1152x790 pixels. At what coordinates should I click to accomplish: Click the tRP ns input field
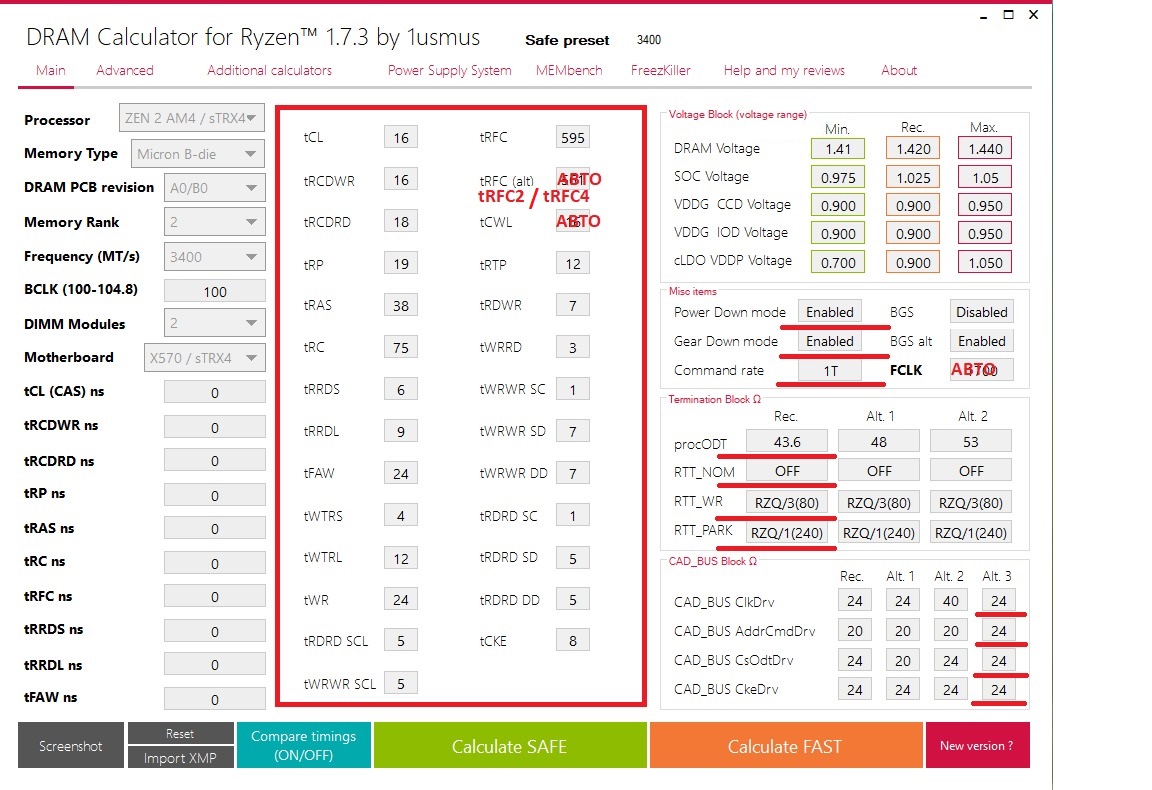click(x=215, y=495)
